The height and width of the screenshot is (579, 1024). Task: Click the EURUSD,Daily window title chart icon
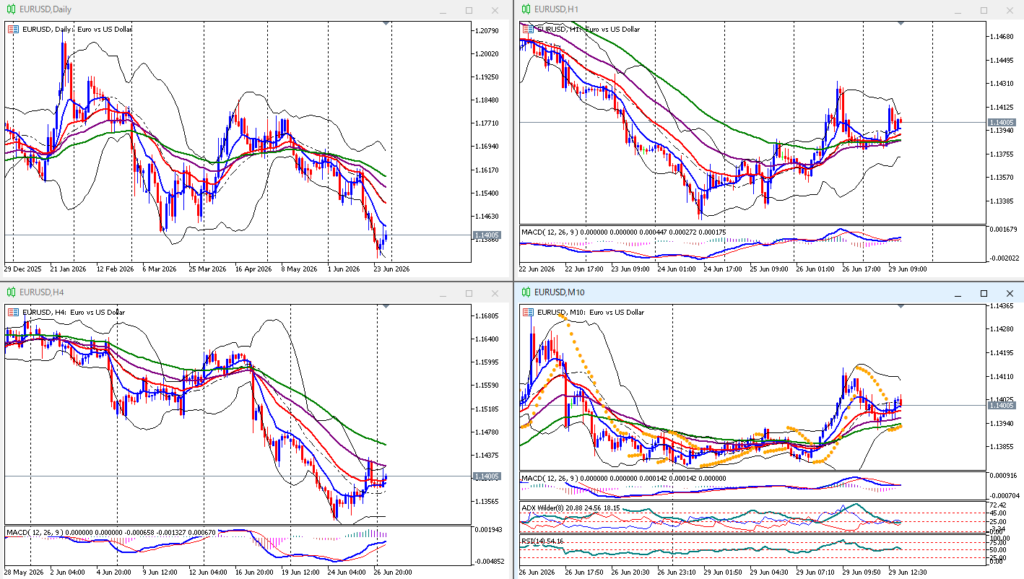coord(10,10)
